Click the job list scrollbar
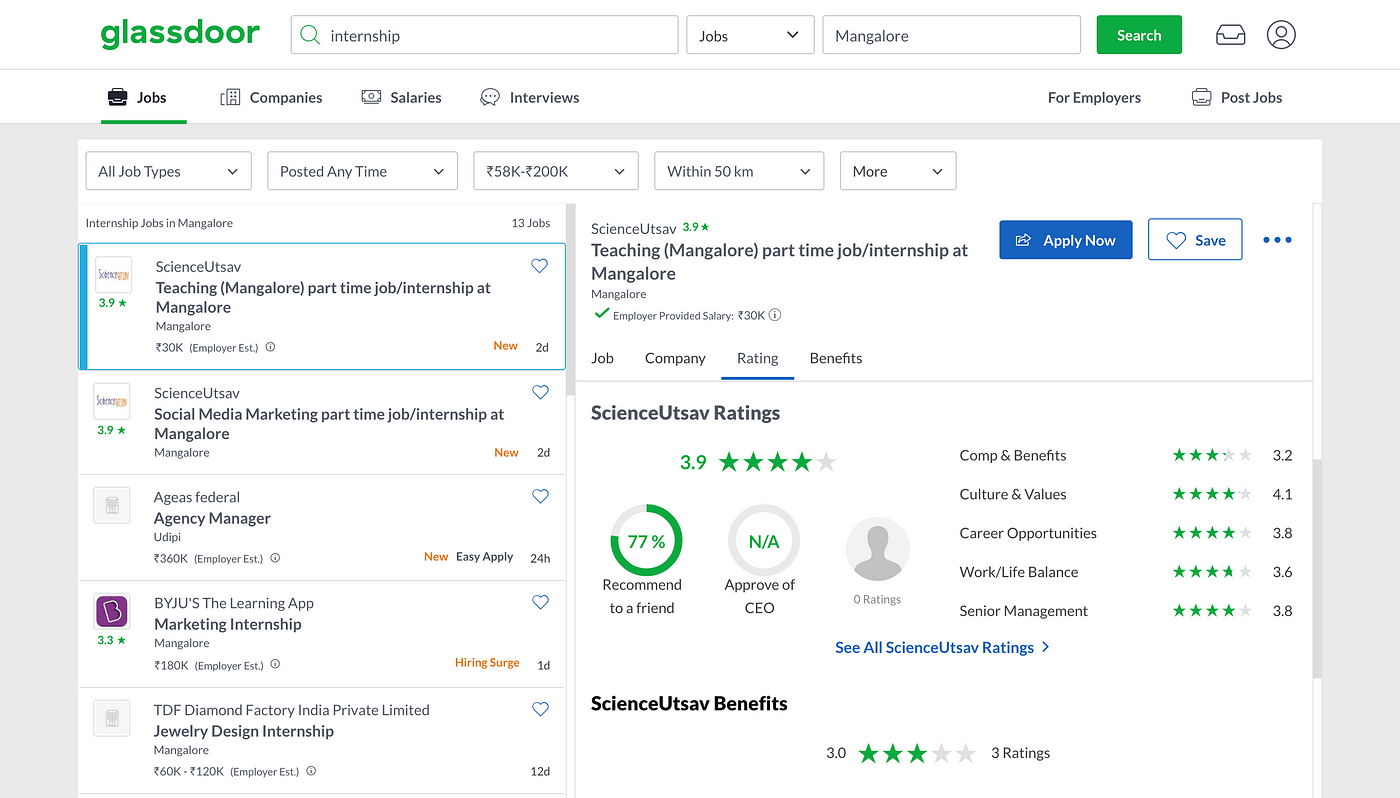The width and height of the screenshot is (1400, 798). (570, 300)
